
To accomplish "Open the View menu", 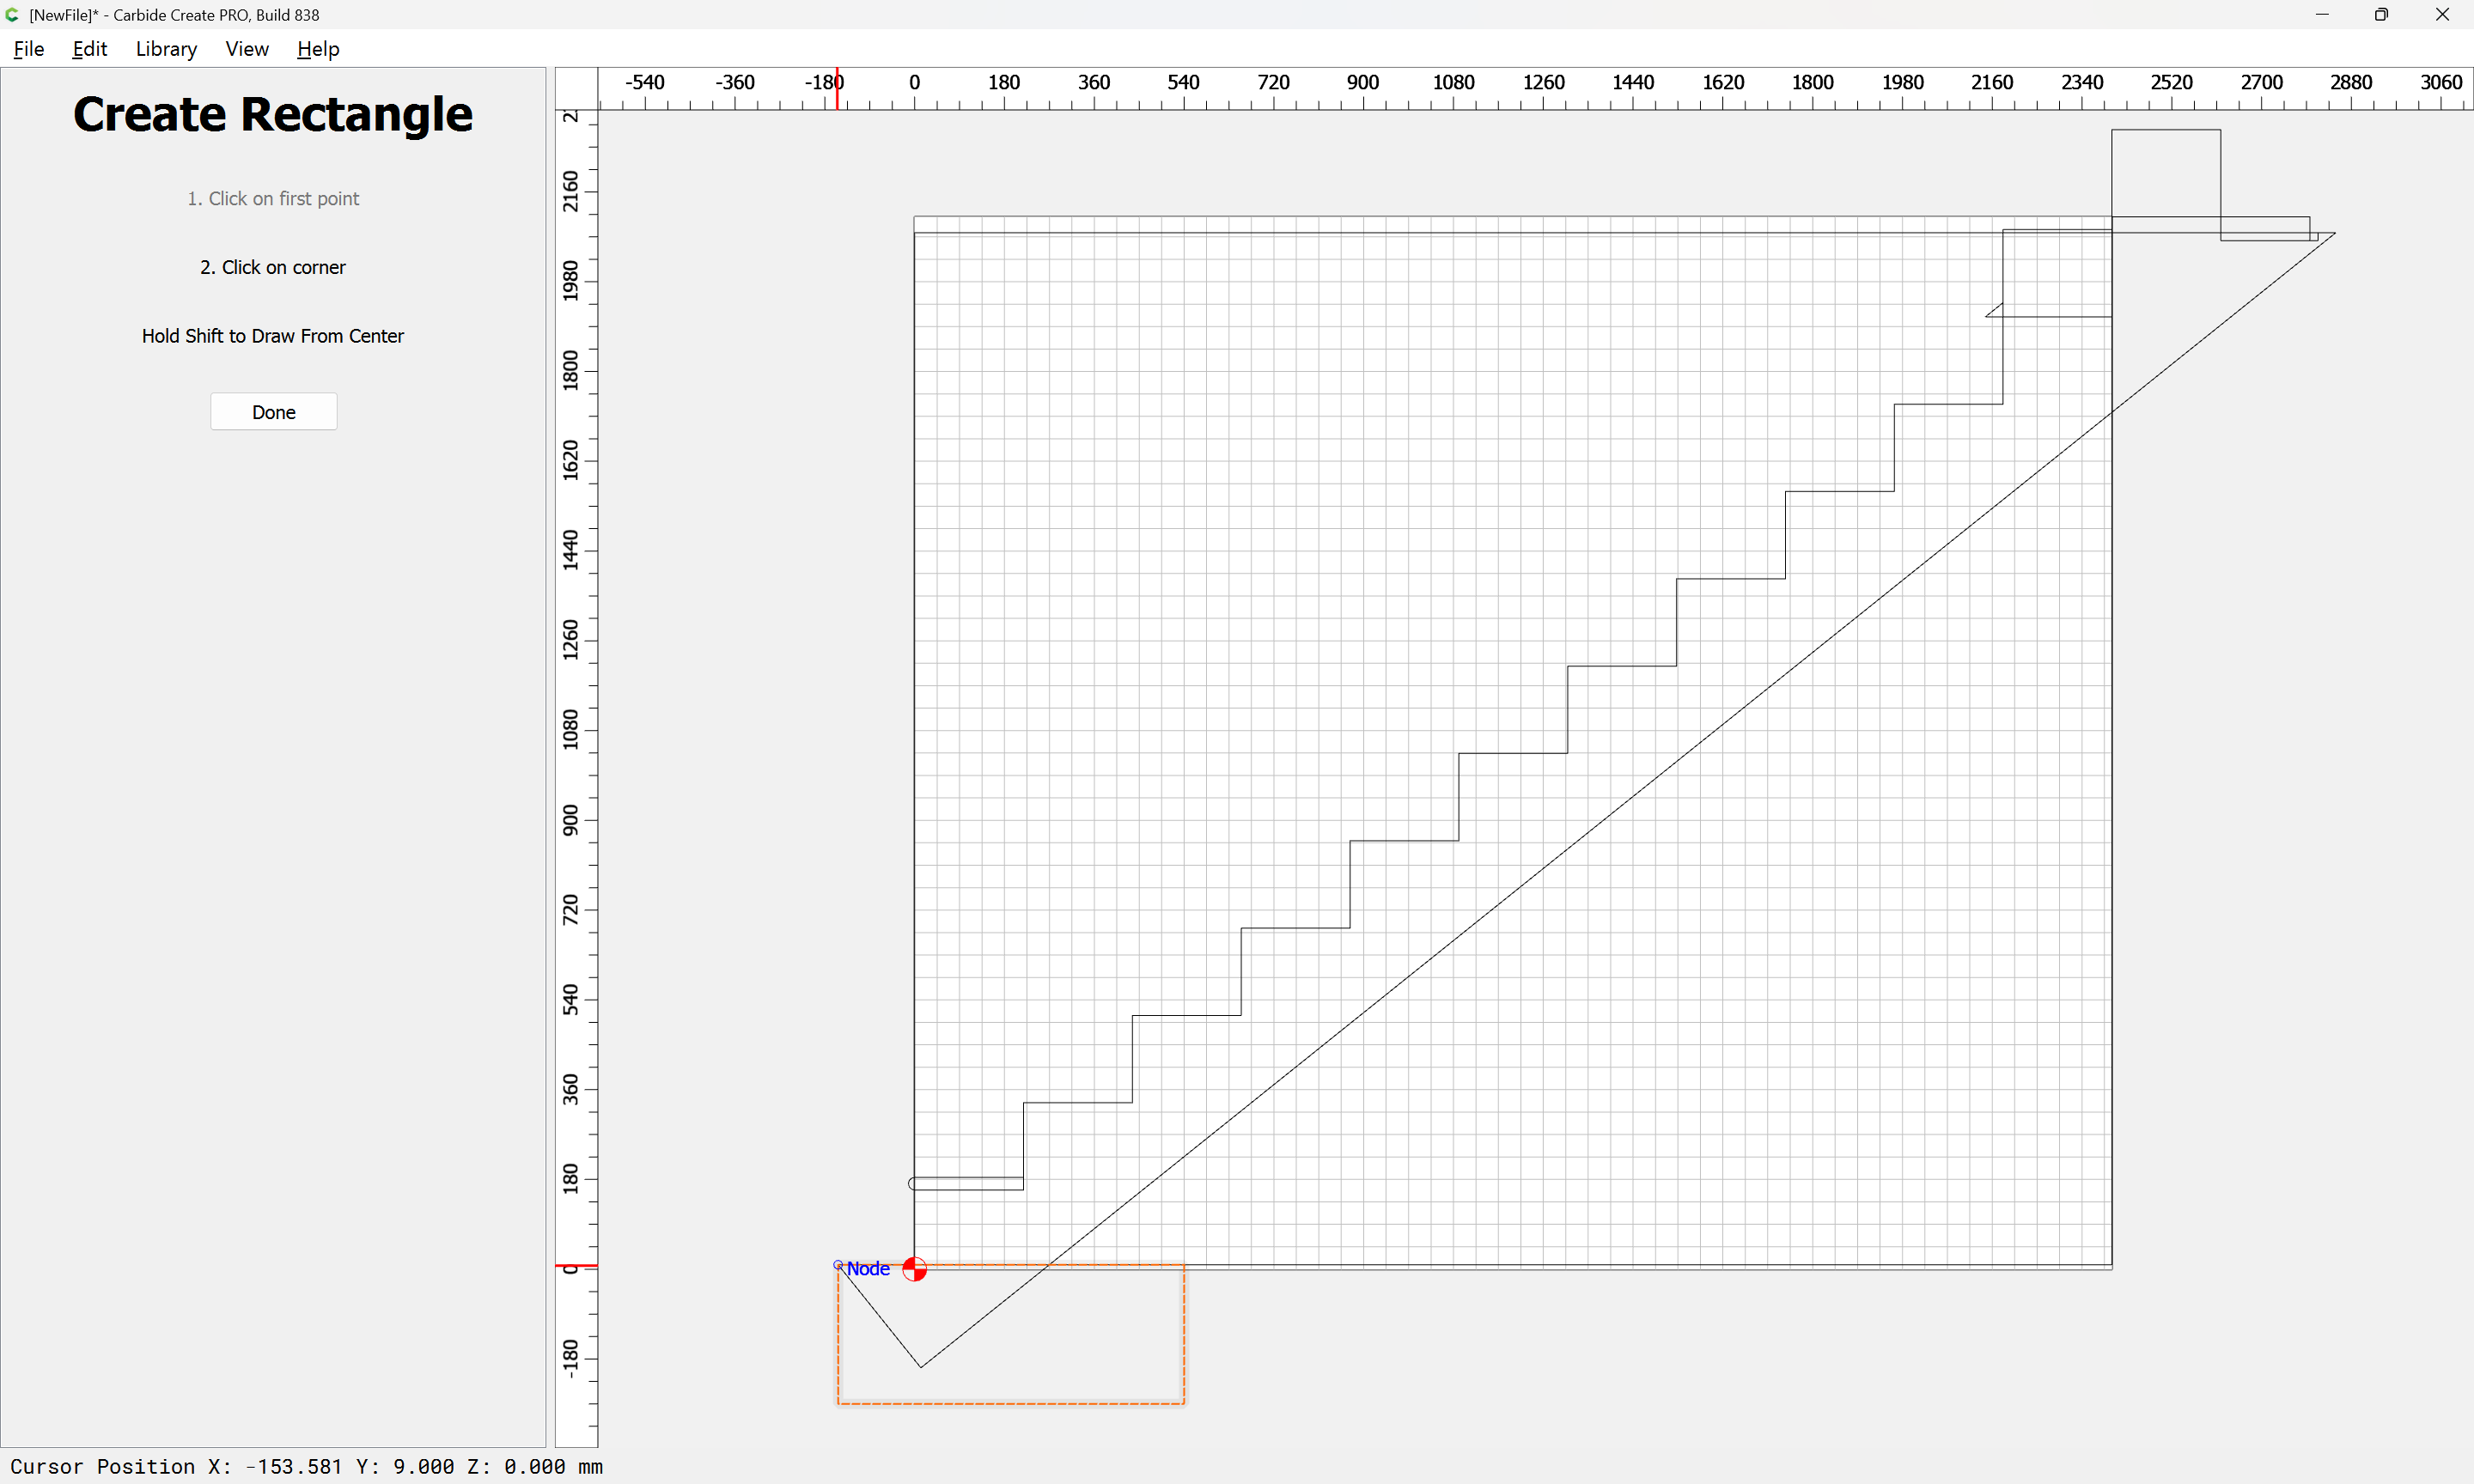I will [x=246, y=49].
